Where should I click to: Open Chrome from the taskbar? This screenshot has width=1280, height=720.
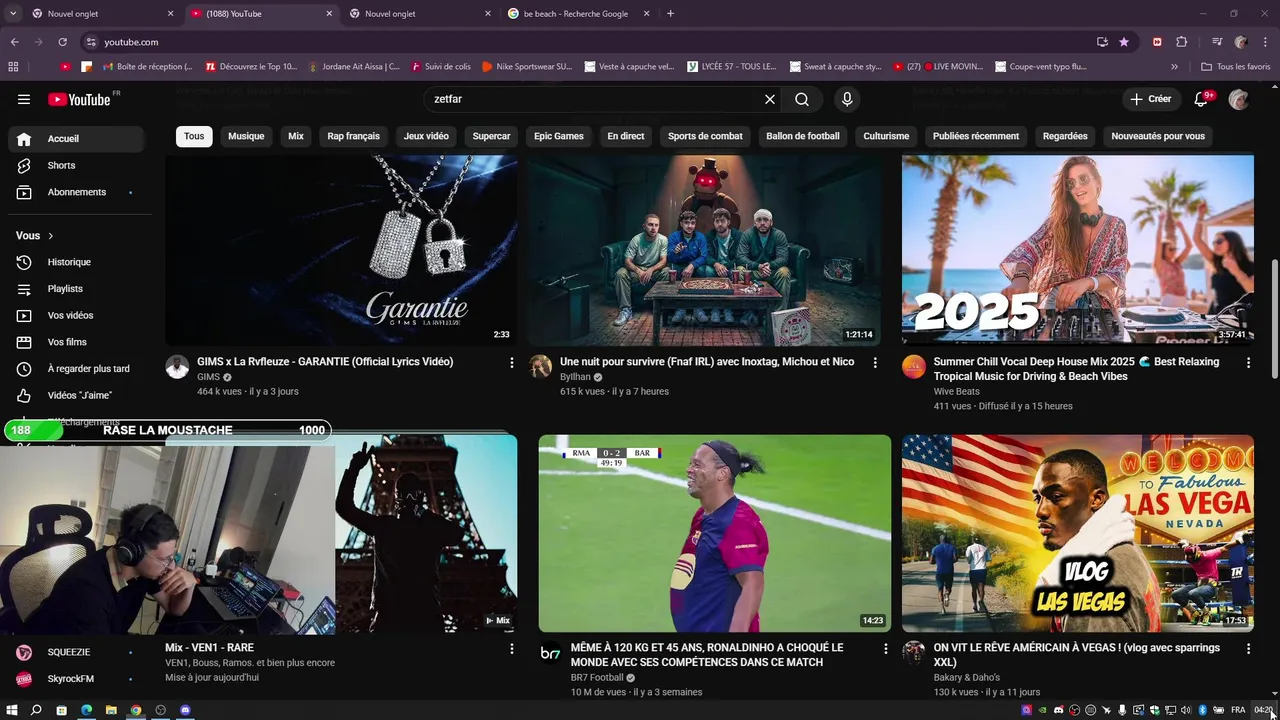point(136,710)
